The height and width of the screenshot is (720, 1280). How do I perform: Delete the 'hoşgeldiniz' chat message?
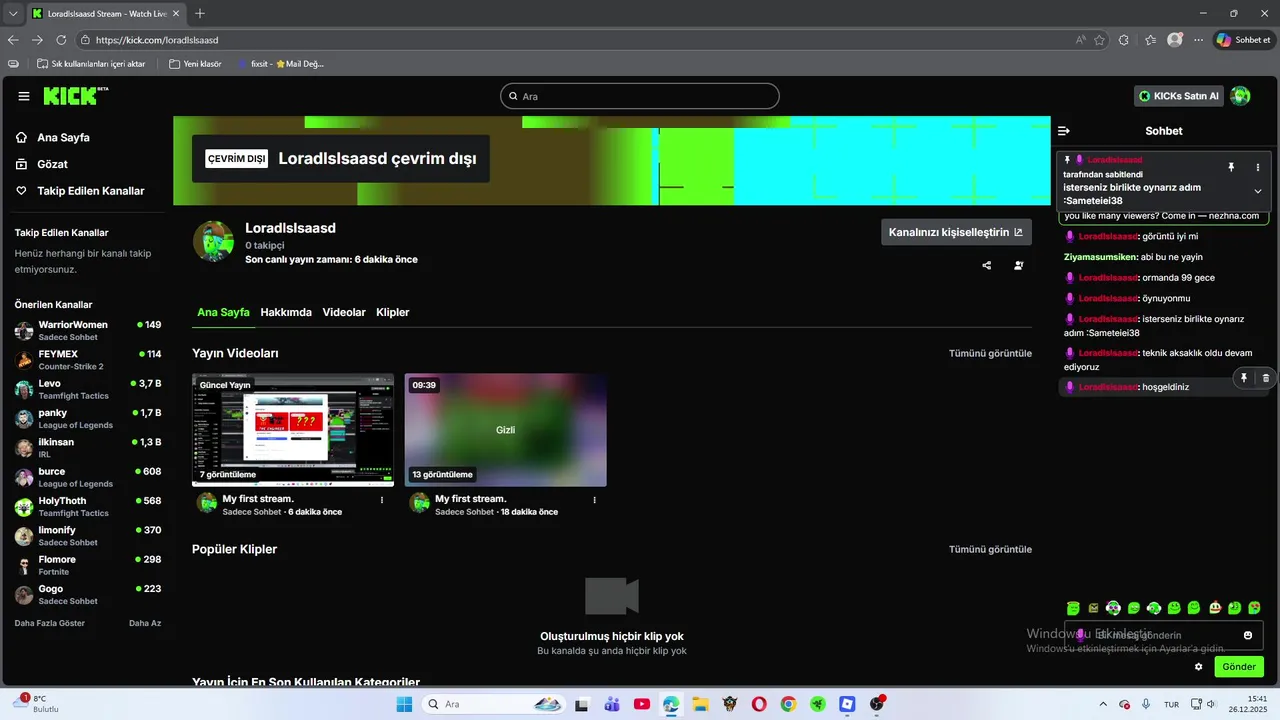[x=1266, y=378]
